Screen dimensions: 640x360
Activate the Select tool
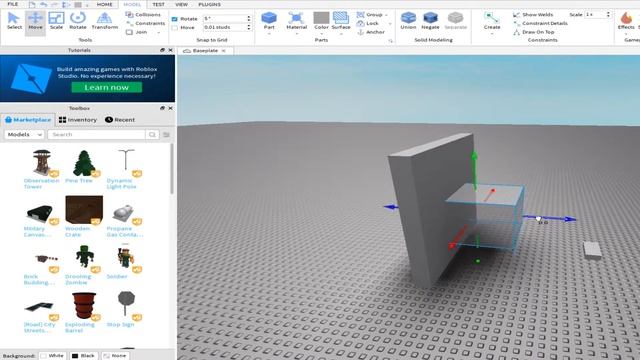coord(14,20)
